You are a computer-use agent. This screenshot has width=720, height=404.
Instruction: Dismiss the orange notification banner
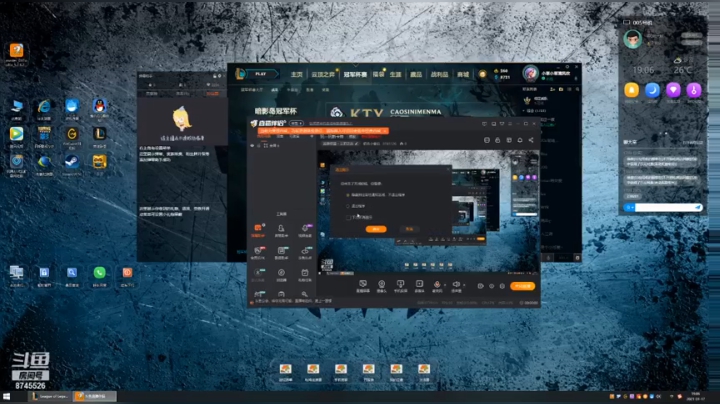(385, 131)
